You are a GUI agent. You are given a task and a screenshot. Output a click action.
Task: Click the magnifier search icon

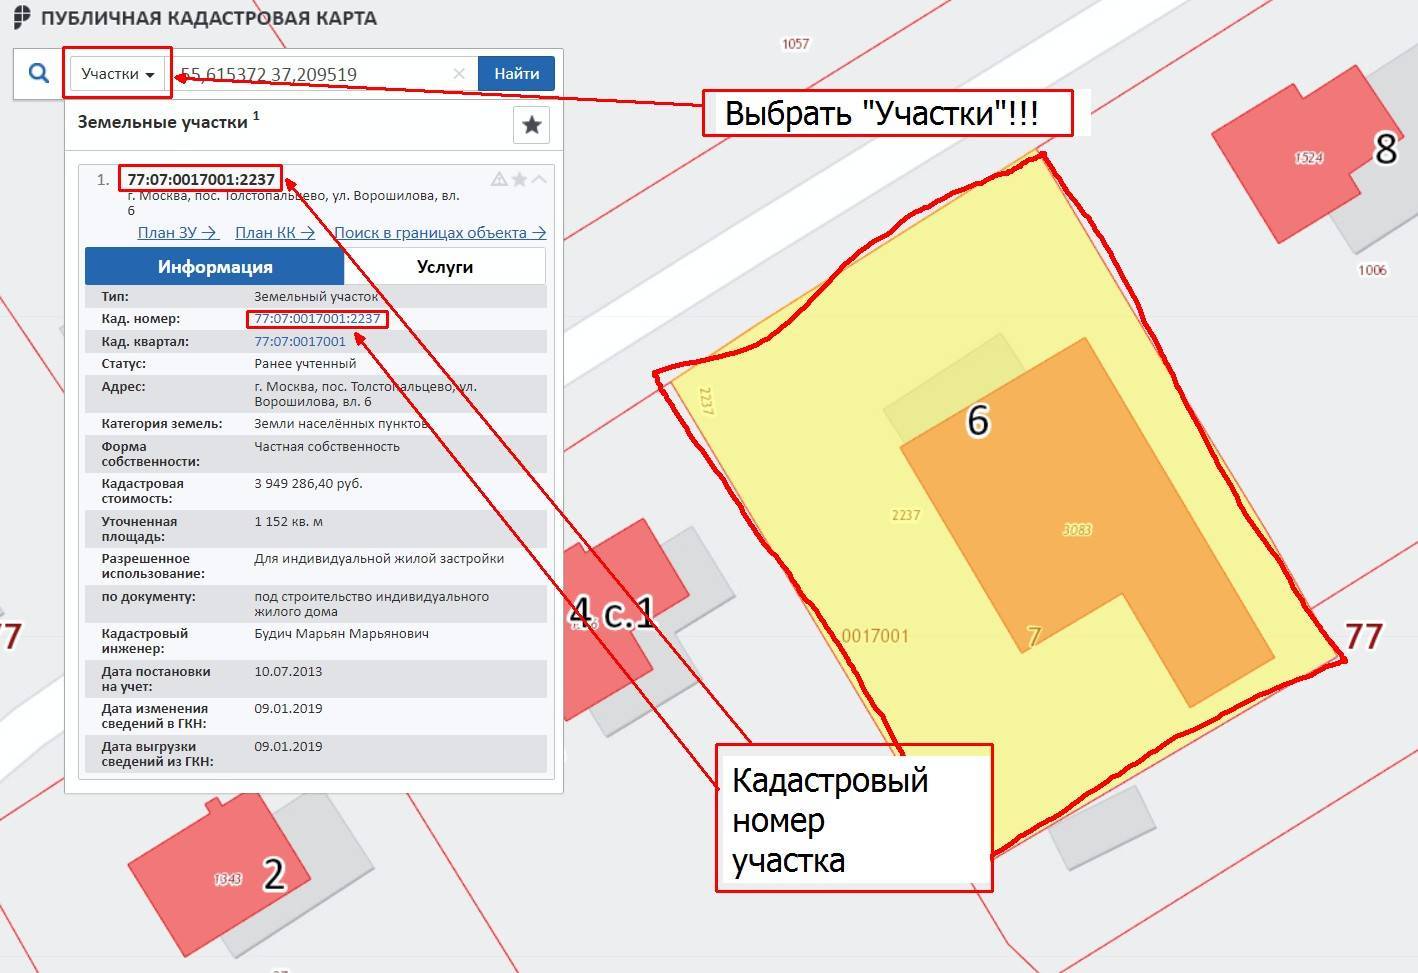point(38,73)
